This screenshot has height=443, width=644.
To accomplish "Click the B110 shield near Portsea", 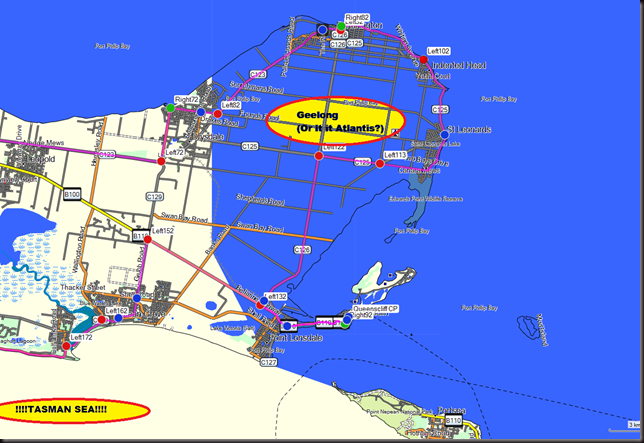I will tap(453, 420).
